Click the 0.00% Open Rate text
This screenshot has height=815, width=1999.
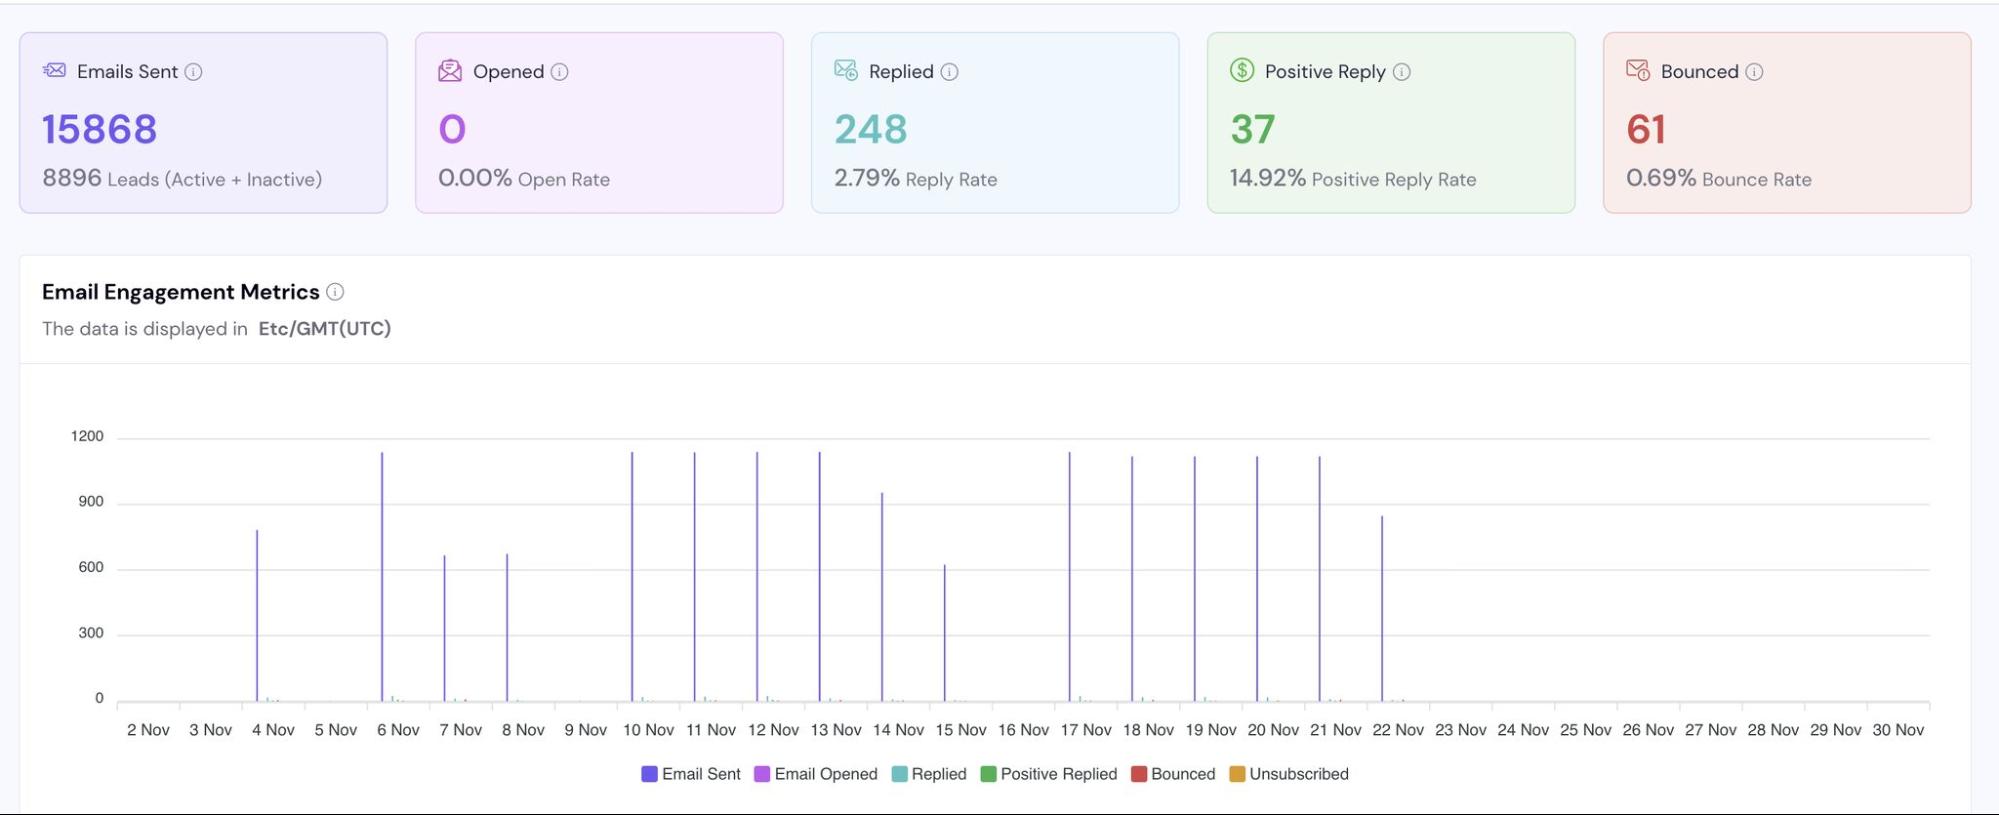tap(524, 179)
